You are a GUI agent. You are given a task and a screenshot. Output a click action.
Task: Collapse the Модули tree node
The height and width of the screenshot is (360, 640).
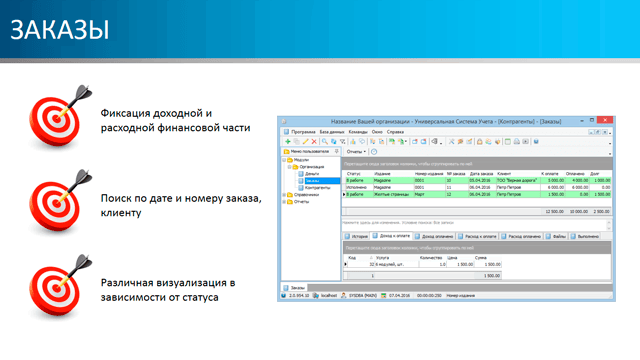[x=284, y=160]
